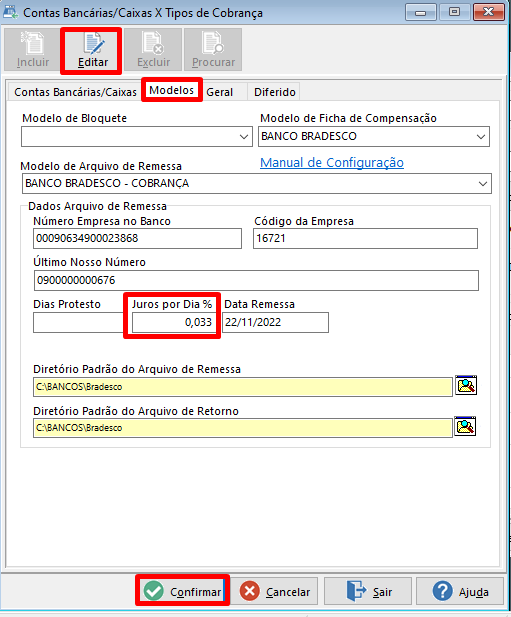Browse folder for Arquivo de Remessa directory
This screenshot has width=511, height=617.
click(466, 385)
